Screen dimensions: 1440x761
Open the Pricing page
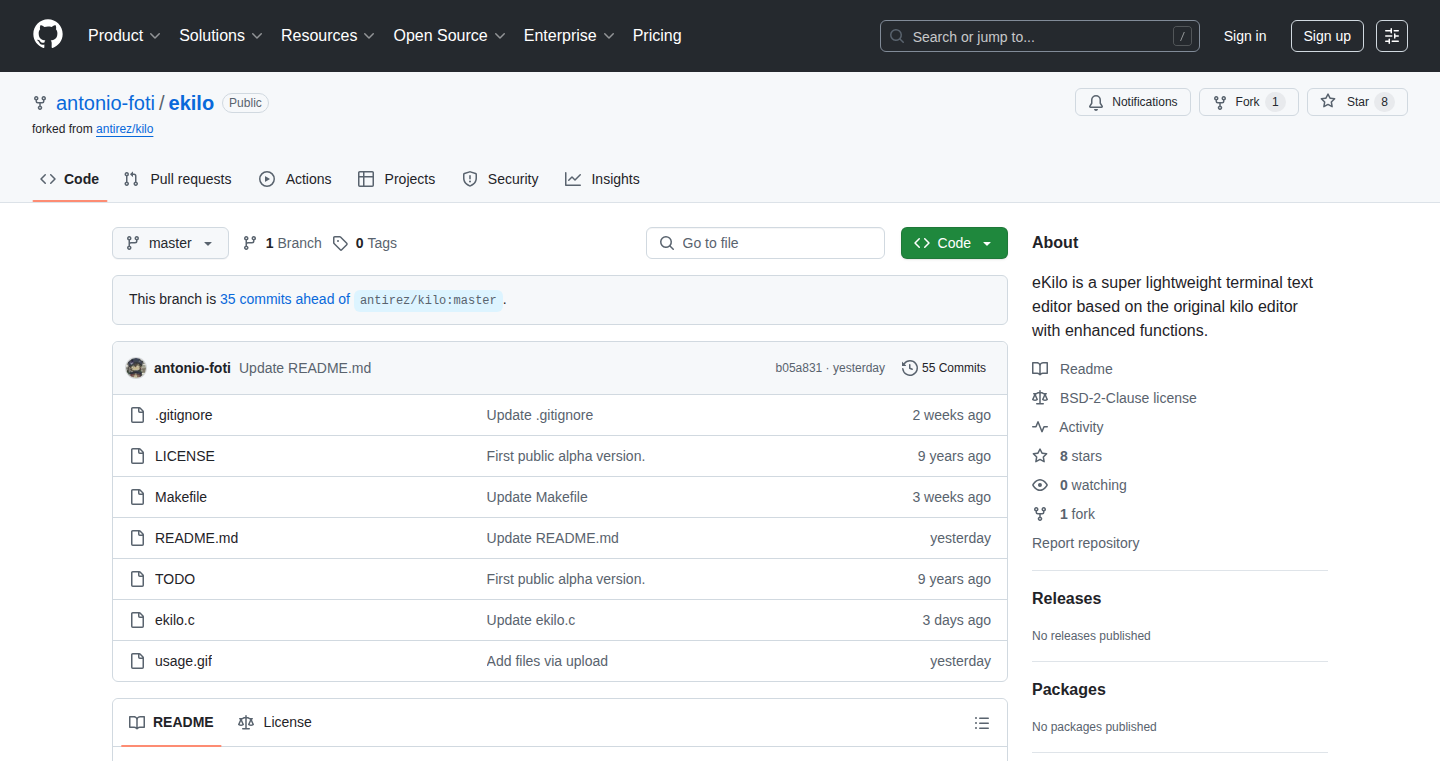[x=657, y=36]
